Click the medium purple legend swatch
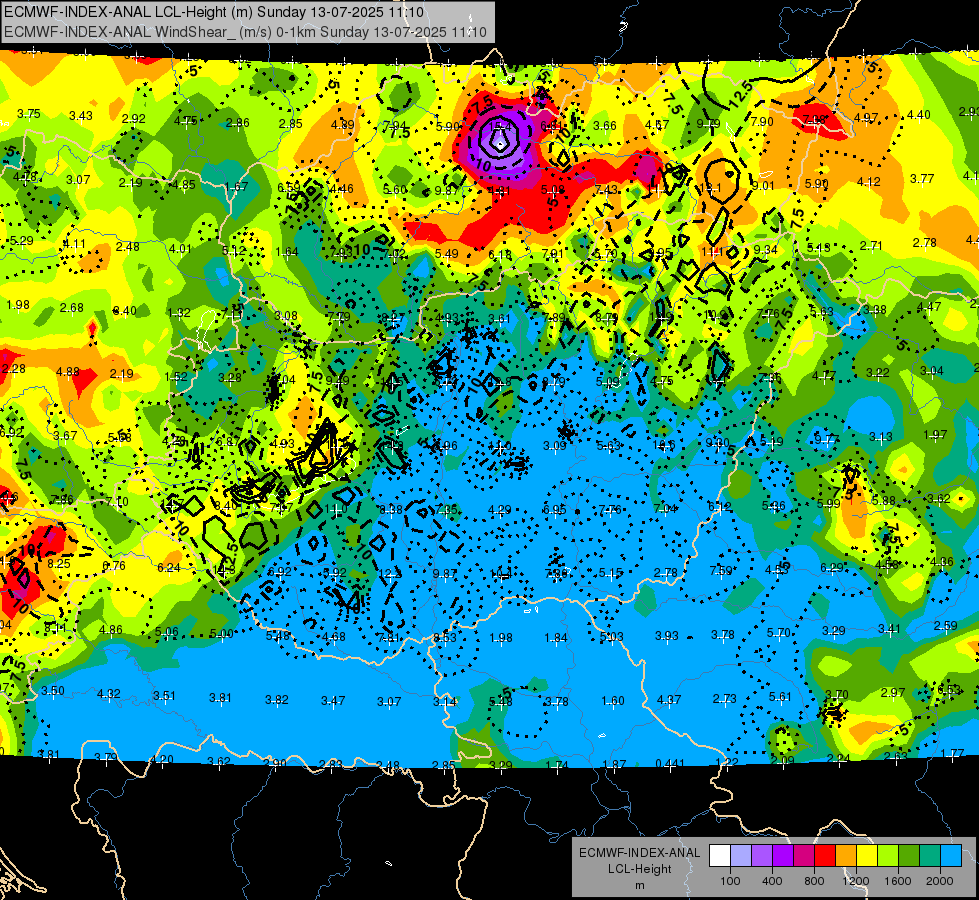Viewport: 979px width, 900px height. (x=762, y=856)
